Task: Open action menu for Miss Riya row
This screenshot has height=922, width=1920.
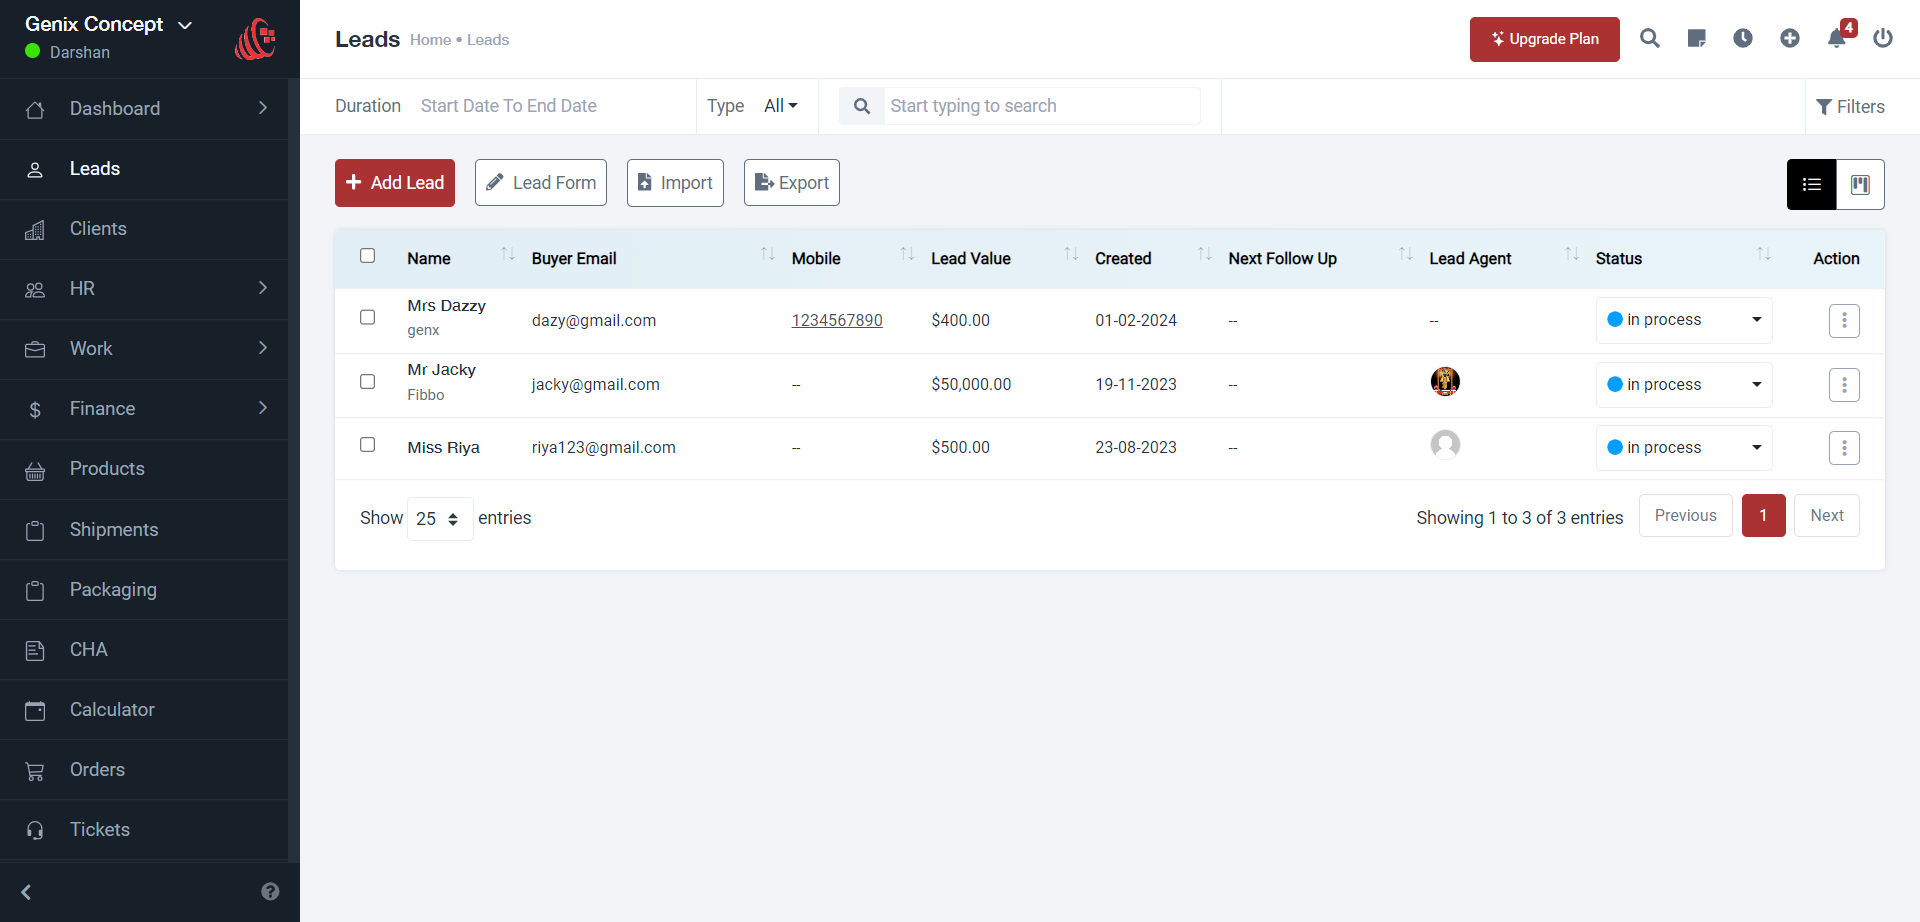Action: click(1844, 448)
